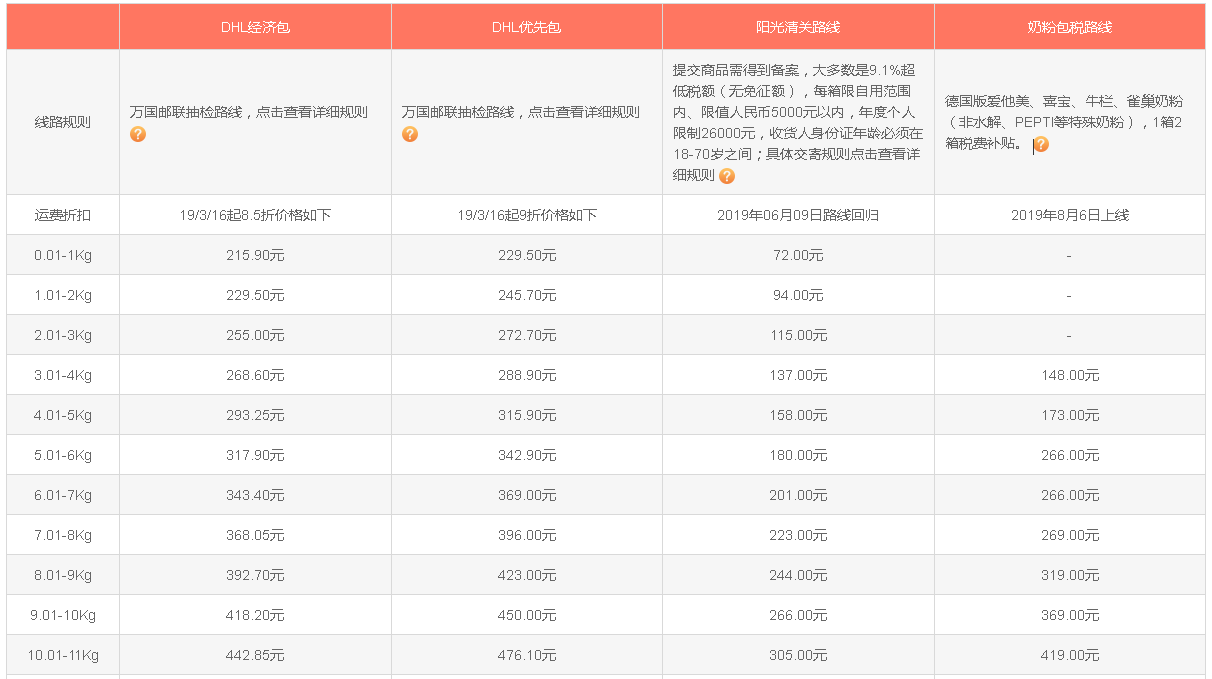
Task: Select the 72.00元 price cell
Action: click(x=798, y=255)
